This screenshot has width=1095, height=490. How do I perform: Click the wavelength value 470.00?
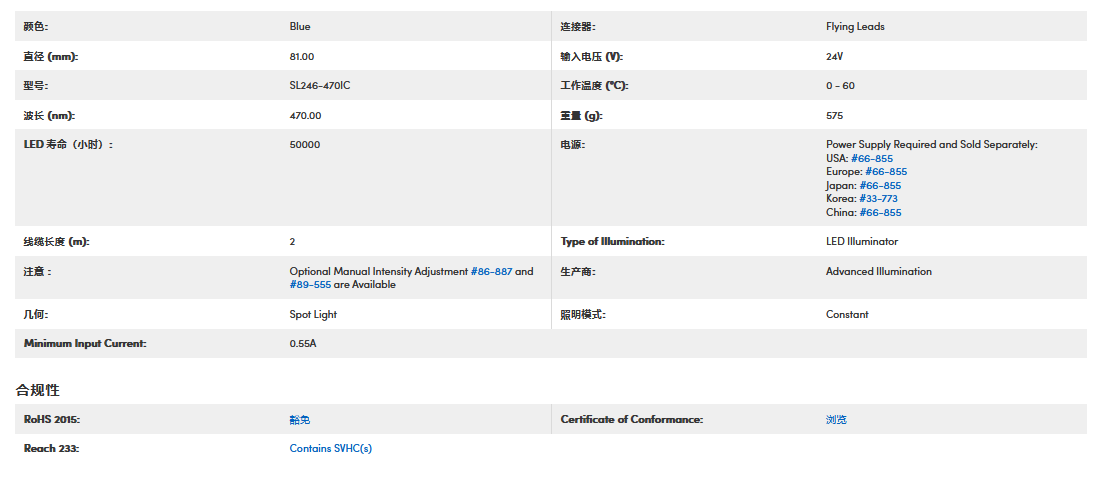click(x=305, y=116)
